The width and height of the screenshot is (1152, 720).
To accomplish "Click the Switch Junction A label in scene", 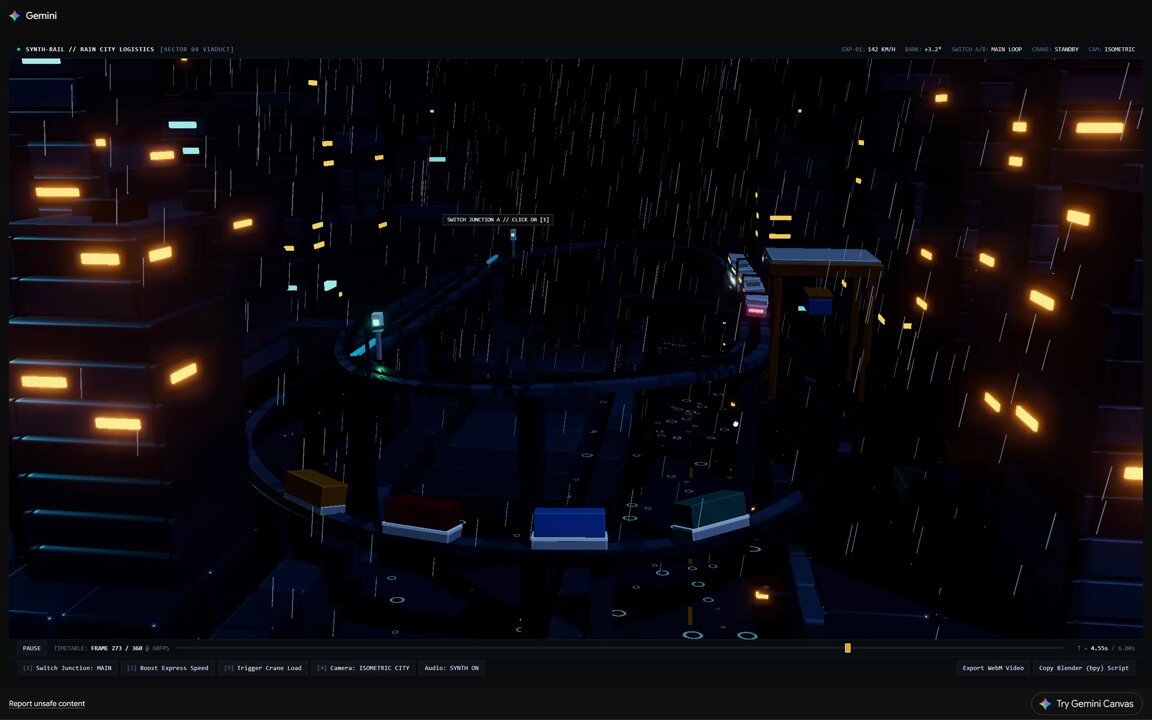I will (x=498, y=220).
